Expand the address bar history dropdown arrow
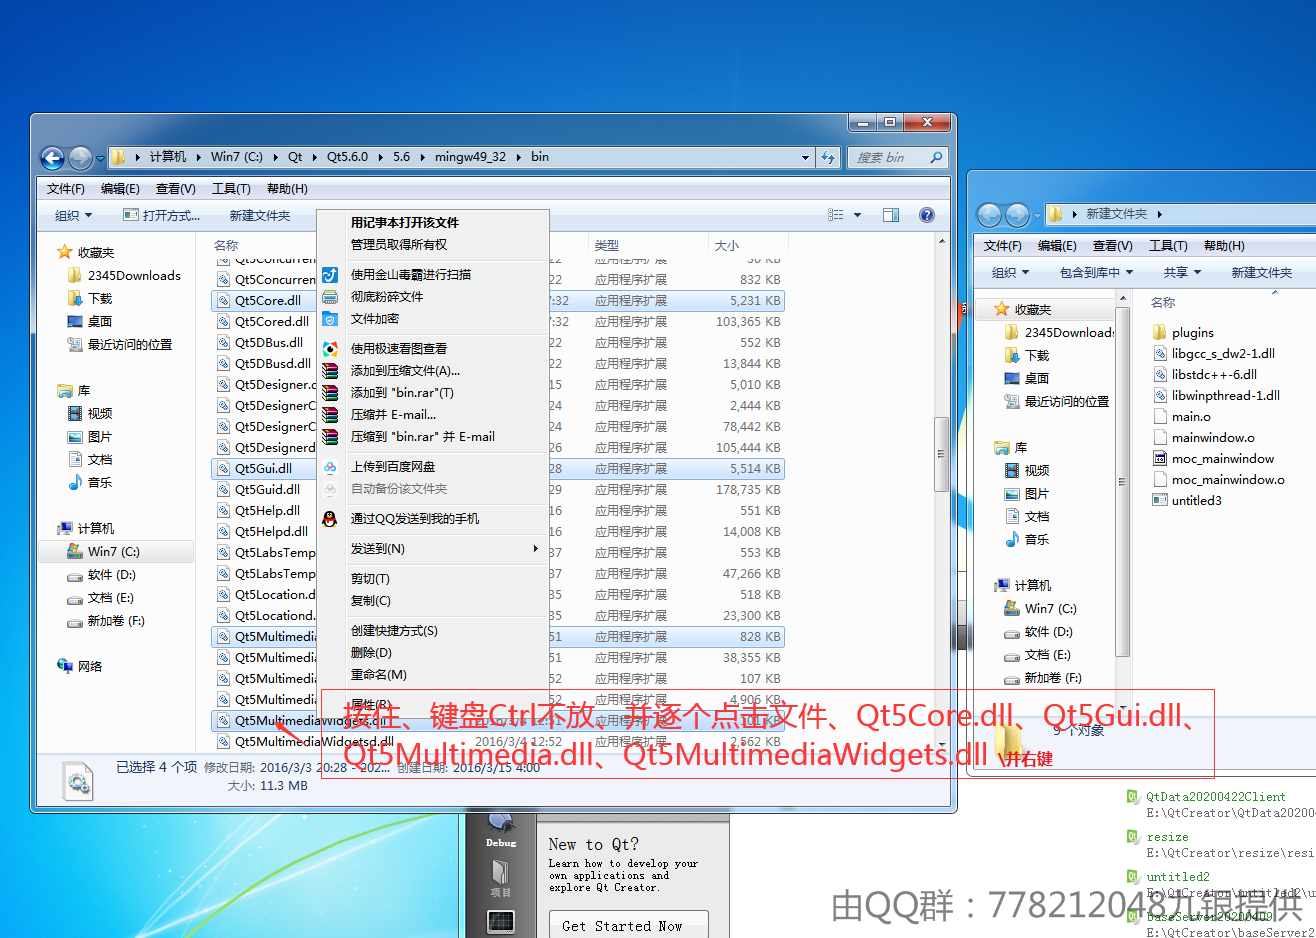The image size is (1316, 938). tap(805, 157)
